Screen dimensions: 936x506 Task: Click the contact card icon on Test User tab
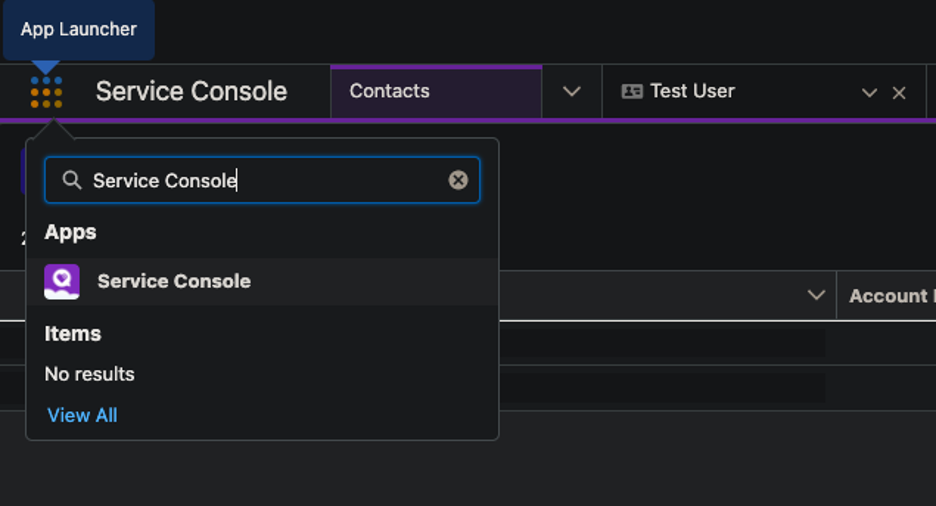pos(632,92)
